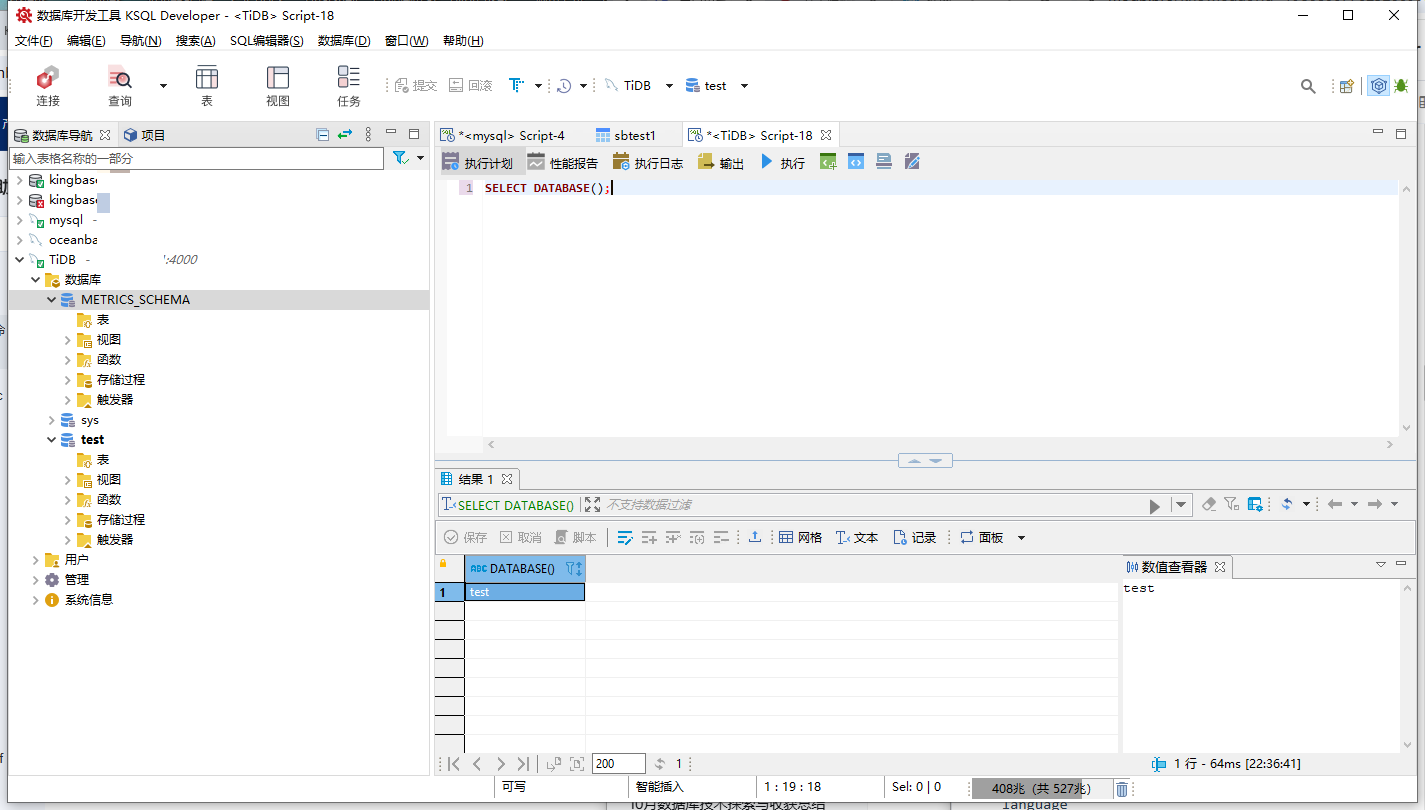Click the magnifier search icon at top right

1308,86
